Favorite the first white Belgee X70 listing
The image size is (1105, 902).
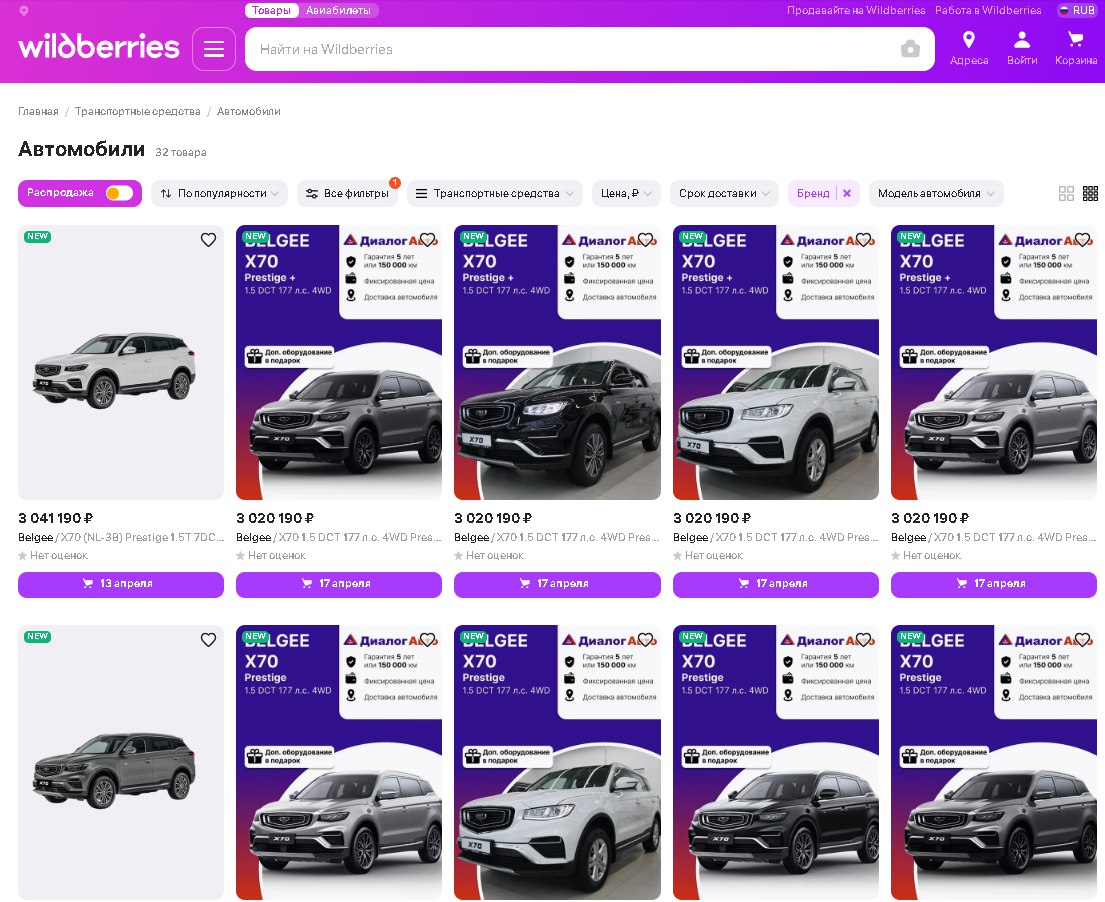[208, 240]
